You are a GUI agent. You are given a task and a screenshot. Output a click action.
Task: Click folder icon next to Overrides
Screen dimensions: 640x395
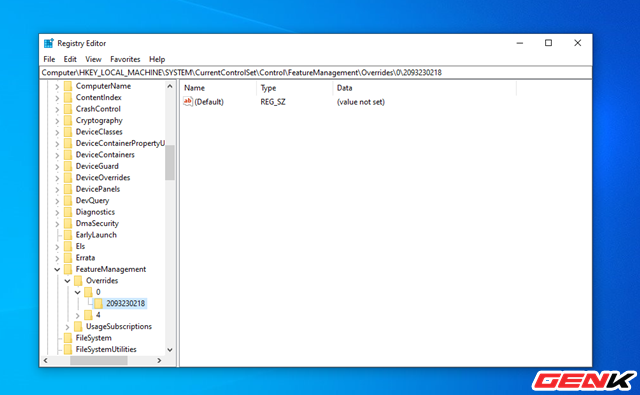(x=78, y=280)
